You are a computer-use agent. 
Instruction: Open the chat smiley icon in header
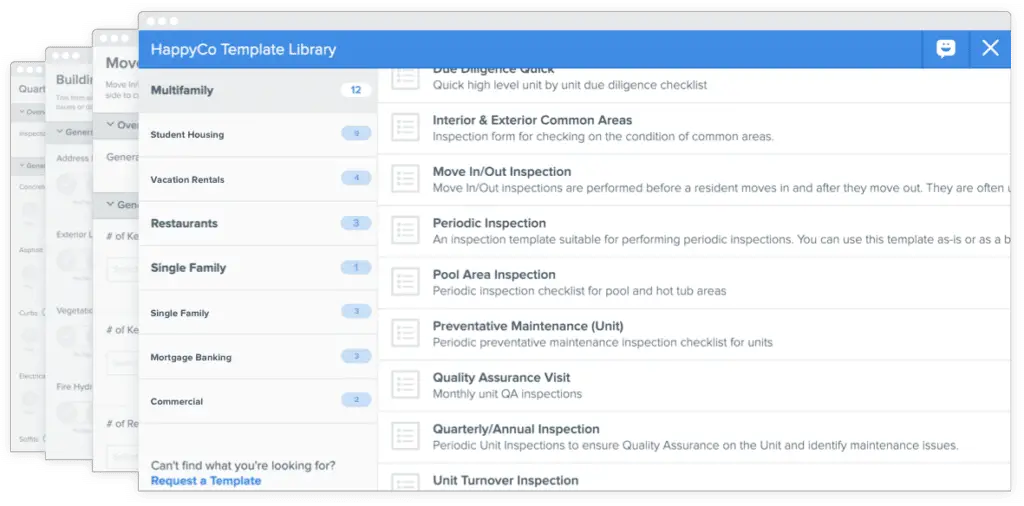pos(945,49)
